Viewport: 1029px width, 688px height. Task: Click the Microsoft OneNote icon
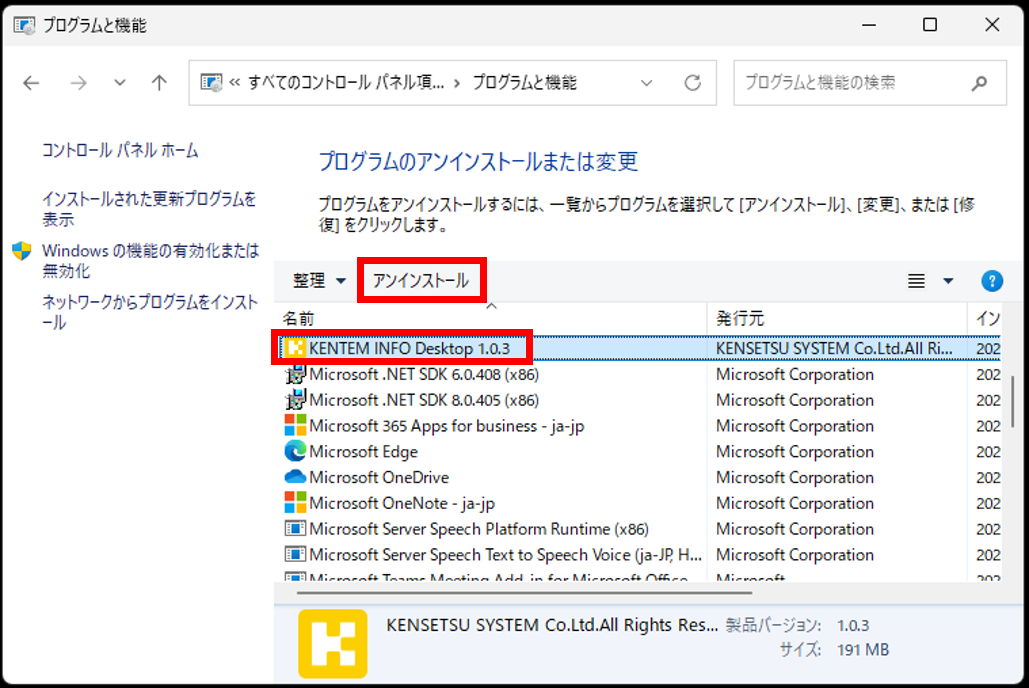click(294, 503)
